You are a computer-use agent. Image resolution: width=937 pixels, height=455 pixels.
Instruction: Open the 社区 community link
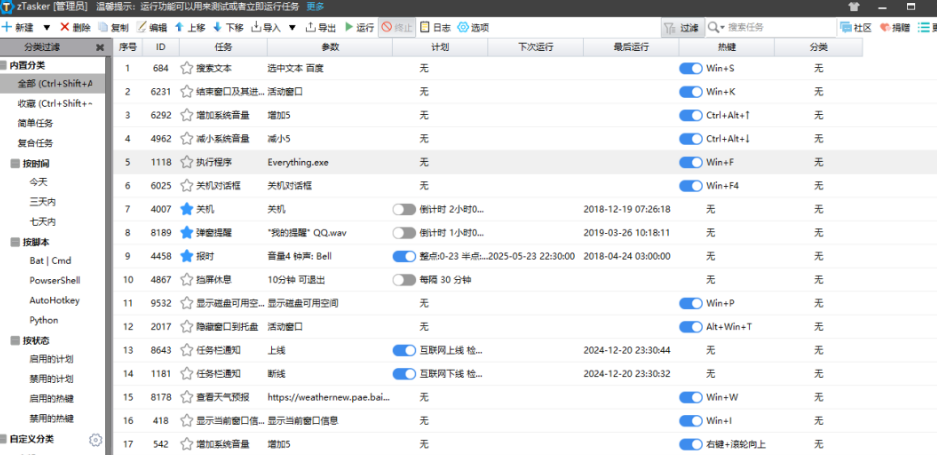point(855,28)
